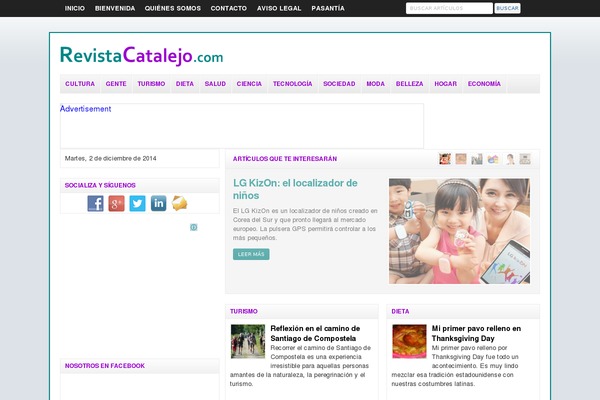Click the RevistaCatalejo.com logo
The width and height of the screenshot is (600, 400).
[142, 56]
